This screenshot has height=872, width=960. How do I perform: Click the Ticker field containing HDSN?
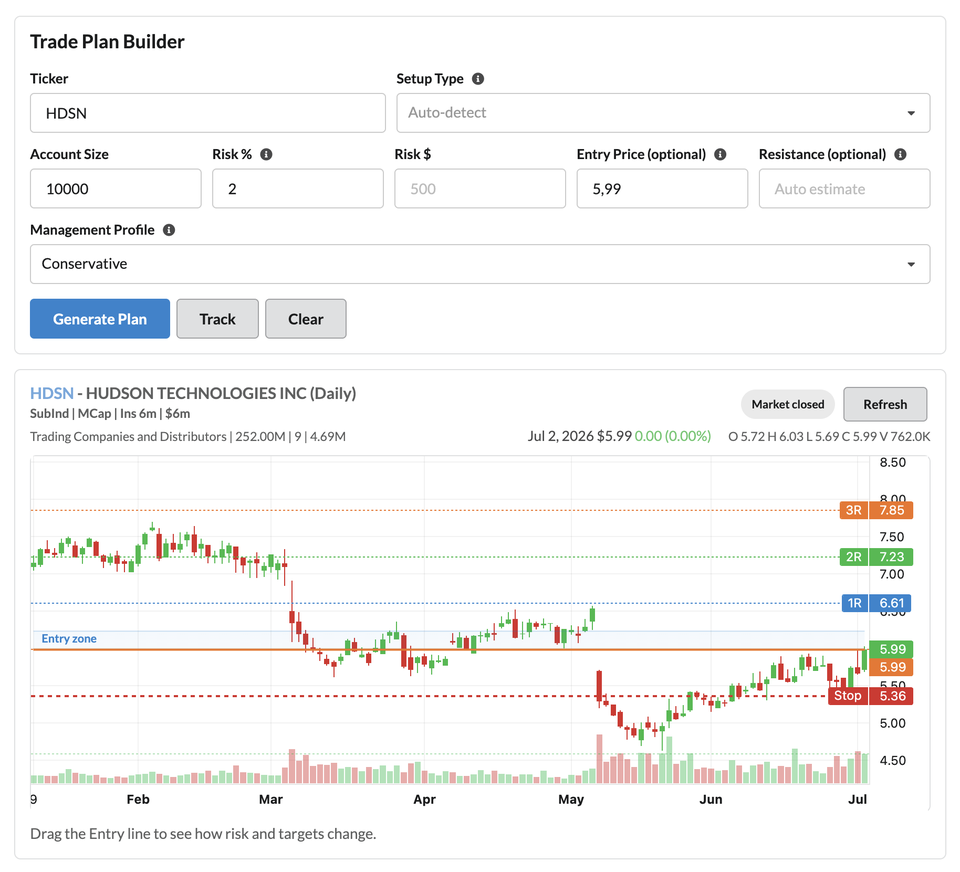point(208,113)
